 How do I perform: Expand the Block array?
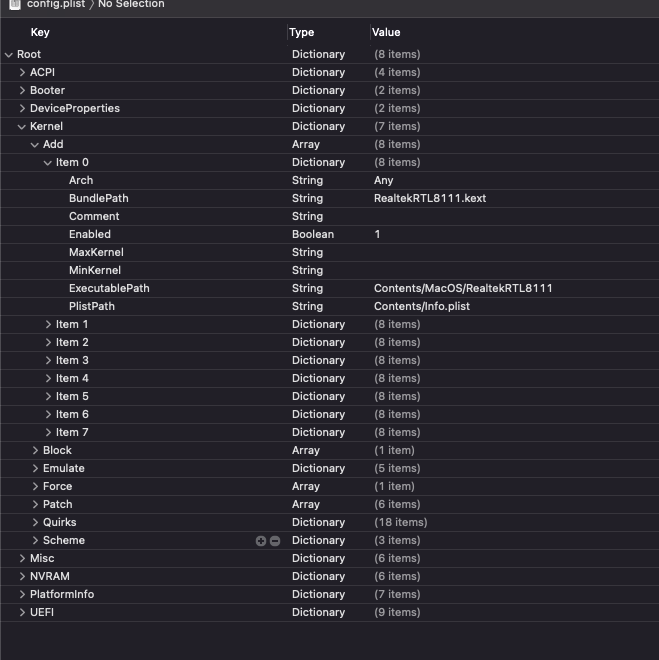(x=35, y=451)
